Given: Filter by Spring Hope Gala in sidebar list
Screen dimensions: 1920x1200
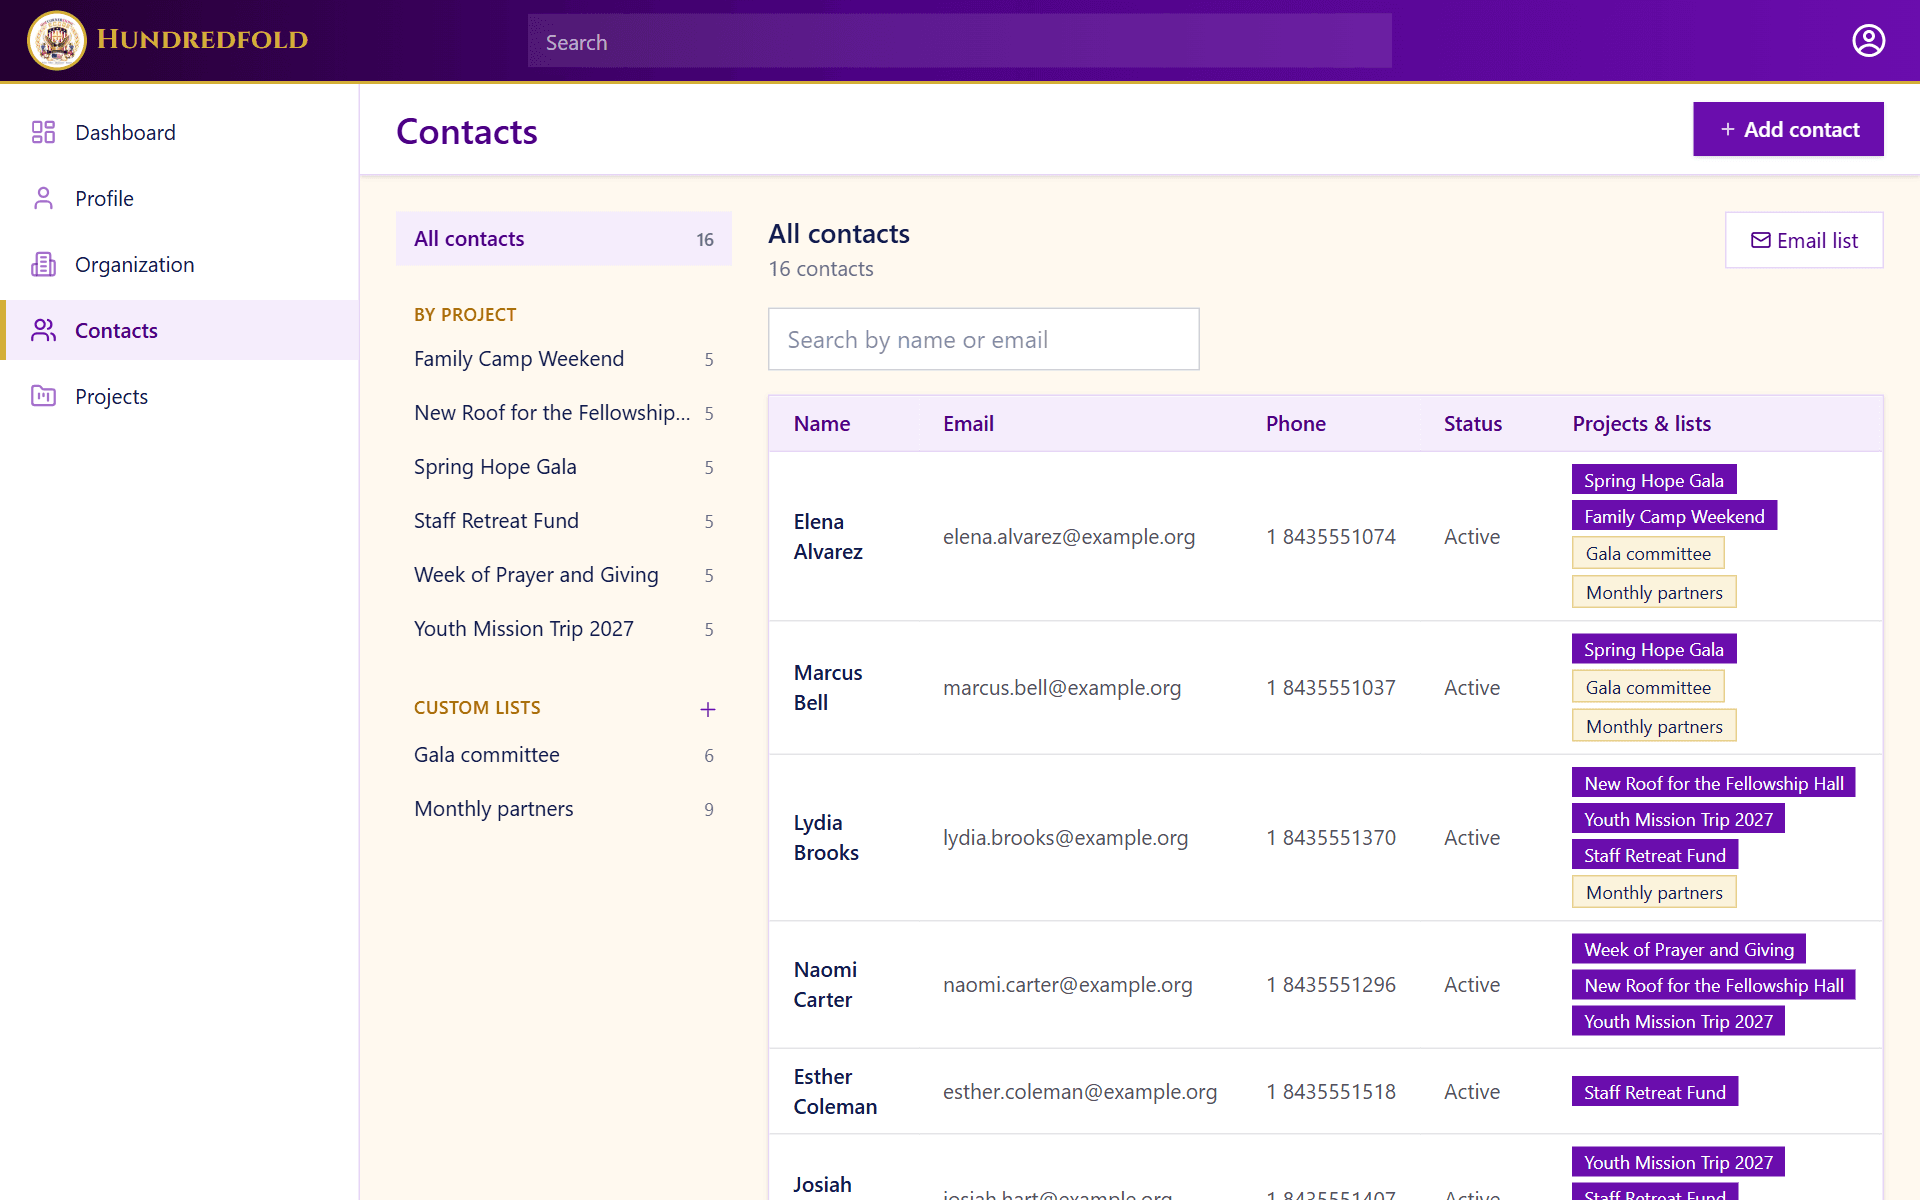Looking at the screenshot, I should coord(564,467).
